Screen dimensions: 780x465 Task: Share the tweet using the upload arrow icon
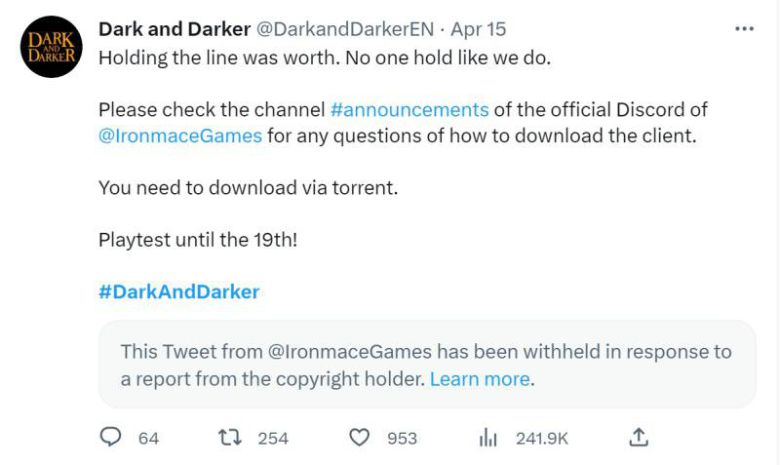[x=639, y=437]
